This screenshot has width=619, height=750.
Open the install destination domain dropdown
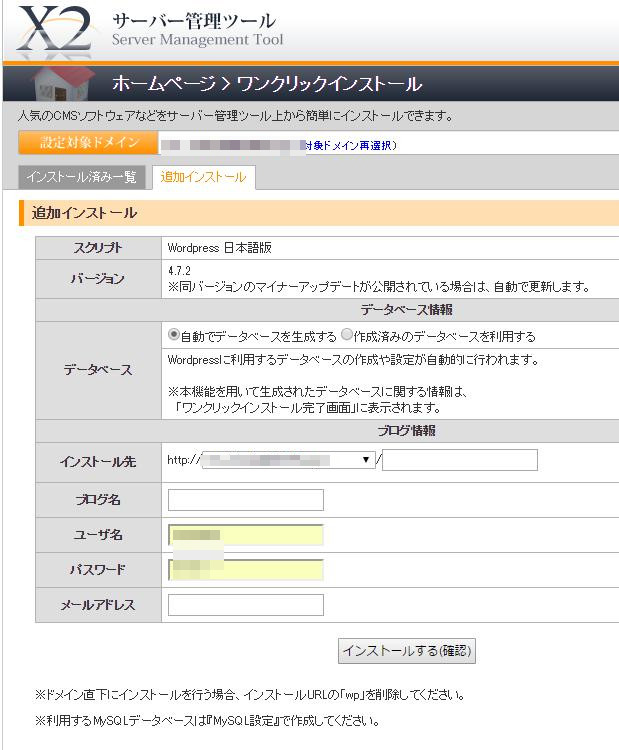(288, 460)
